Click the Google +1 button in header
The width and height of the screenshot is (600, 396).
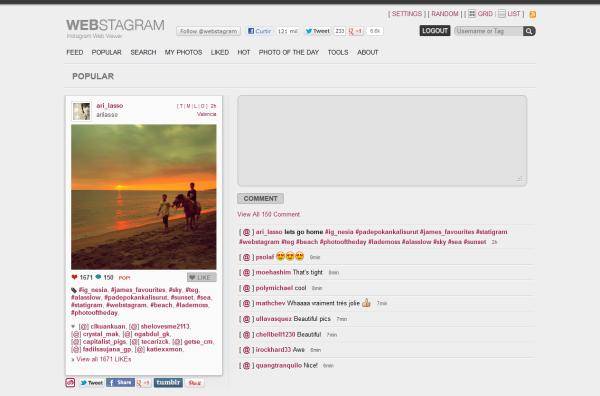[x=355, y=31]
